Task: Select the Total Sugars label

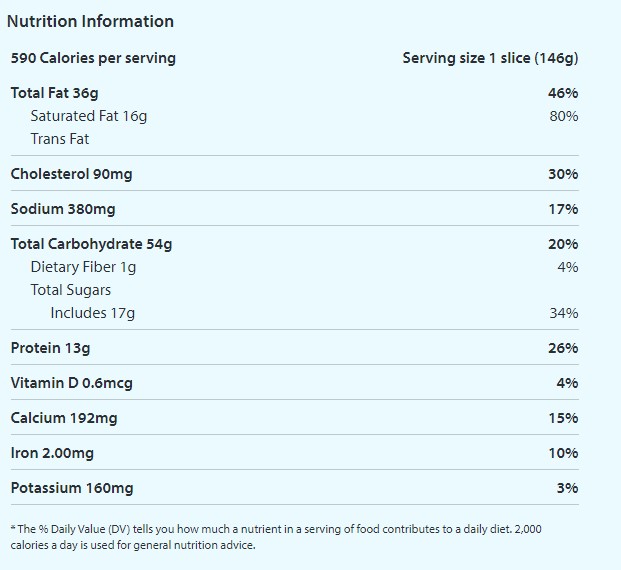Action: point(71,290)
